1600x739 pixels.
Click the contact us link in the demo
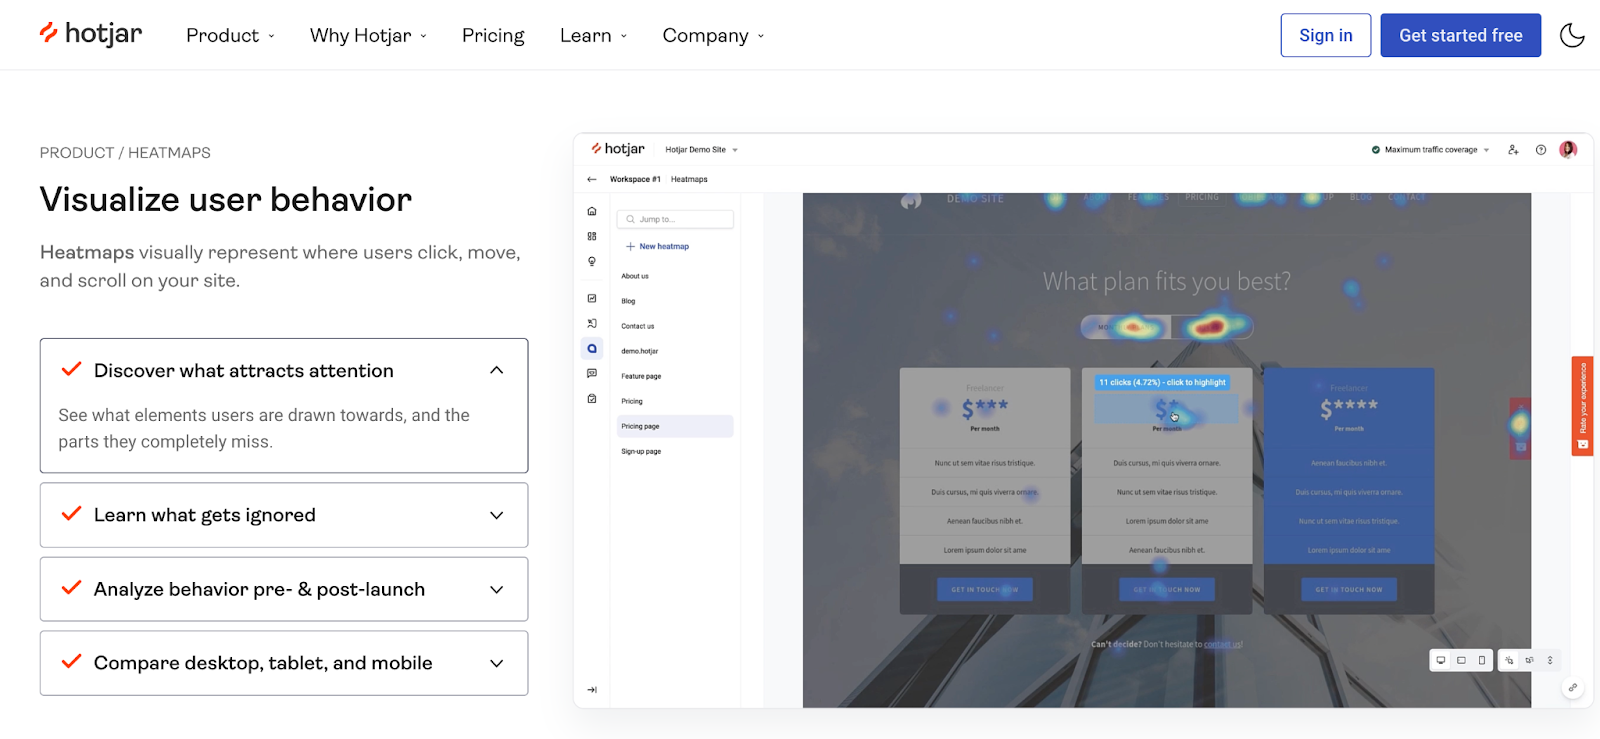click(x=1223, y=644)
